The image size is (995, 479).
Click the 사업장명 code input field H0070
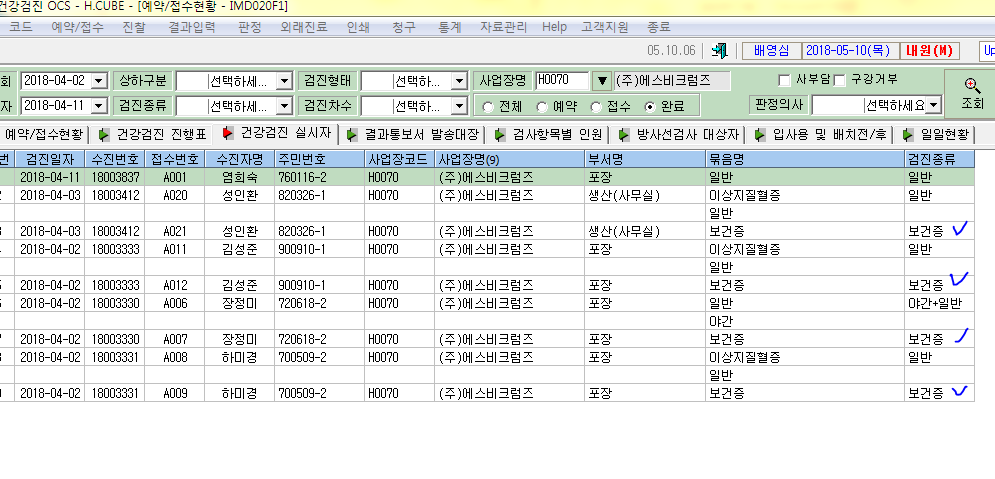pyautogui.click(x=563, y=81)
